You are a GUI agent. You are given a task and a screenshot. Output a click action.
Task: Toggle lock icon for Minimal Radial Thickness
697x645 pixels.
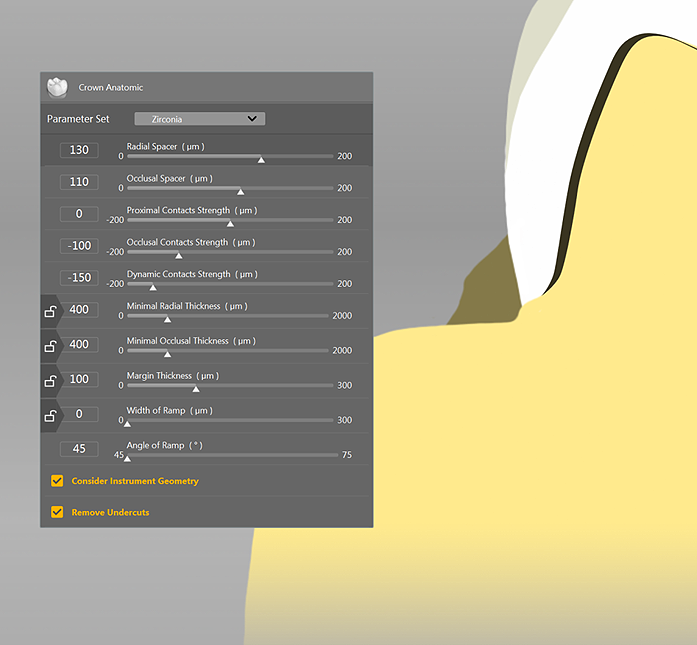point(50,311)
